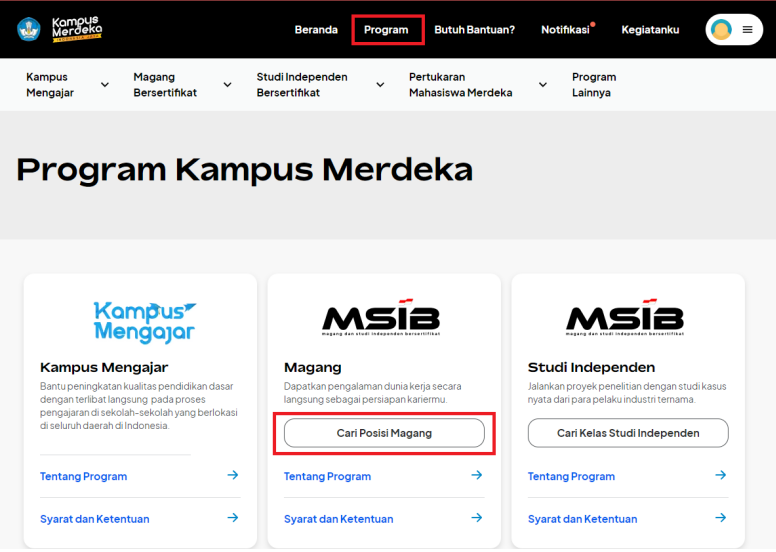Image resolution: width=776 pixels, height=552 pixels.
Task: Click the Program Kampus Merdeka page heading
Action: click(244, 170)
